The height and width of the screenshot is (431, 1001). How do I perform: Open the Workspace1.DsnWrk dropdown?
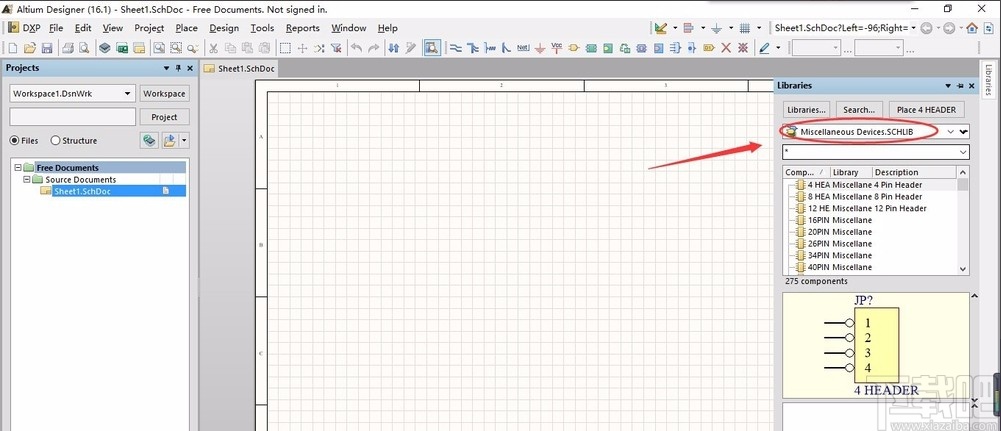click(128, 93)
